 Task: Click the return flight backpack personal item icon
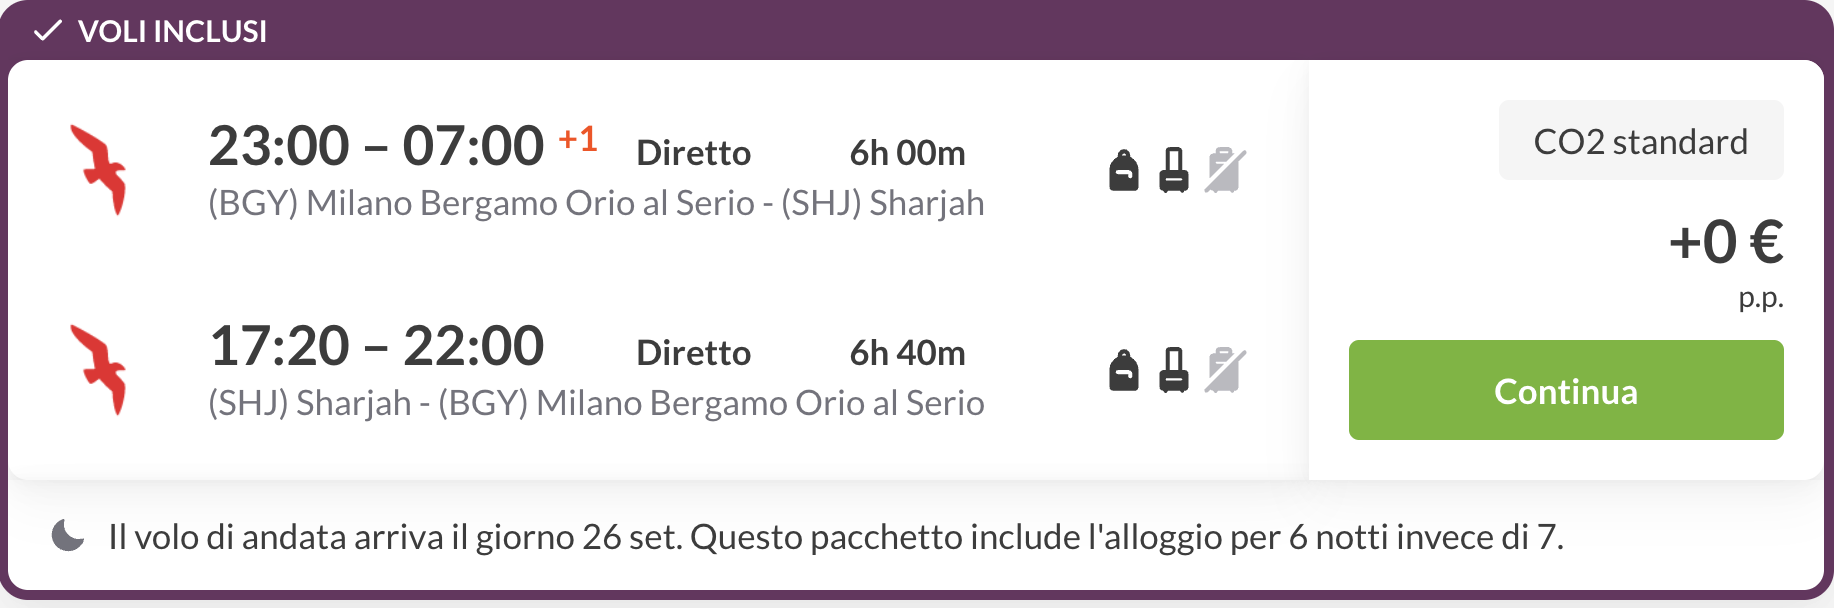tap(1124, 370)
